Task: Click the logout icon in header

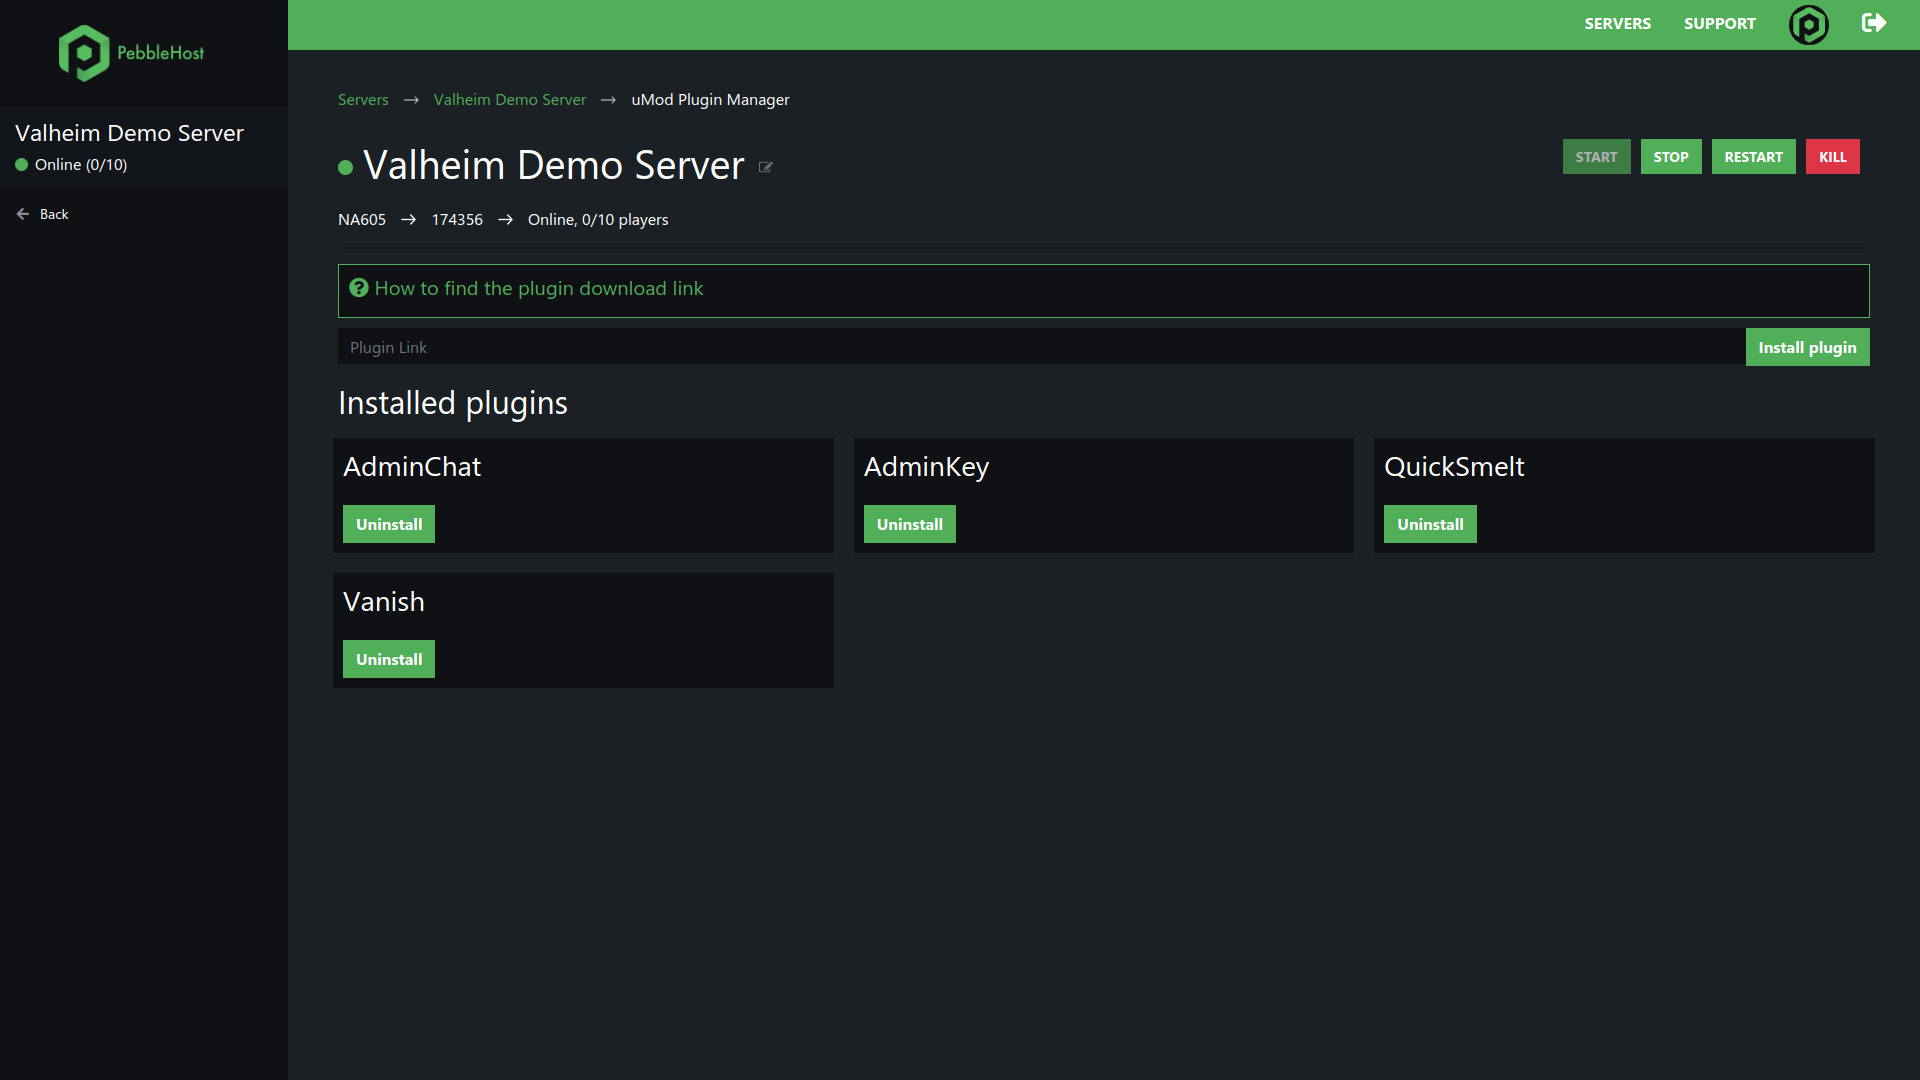Action: pos(1874,23)
